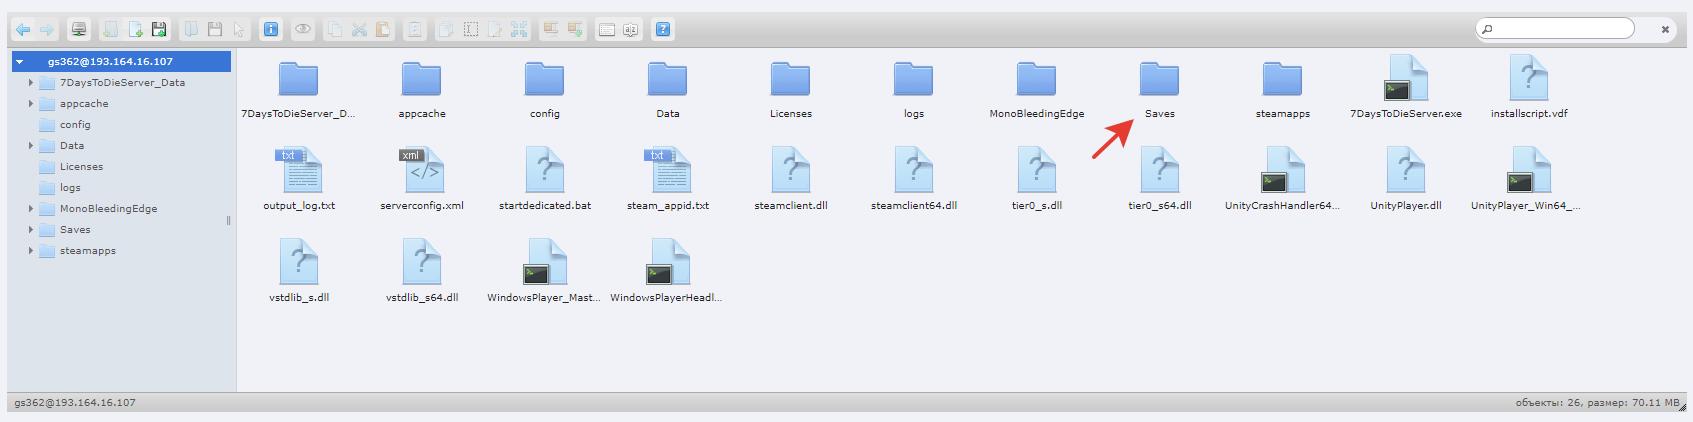Click the clipboard paste toolbar icon
Viewport: 1693px width, 422px height.
pos(383,30)
